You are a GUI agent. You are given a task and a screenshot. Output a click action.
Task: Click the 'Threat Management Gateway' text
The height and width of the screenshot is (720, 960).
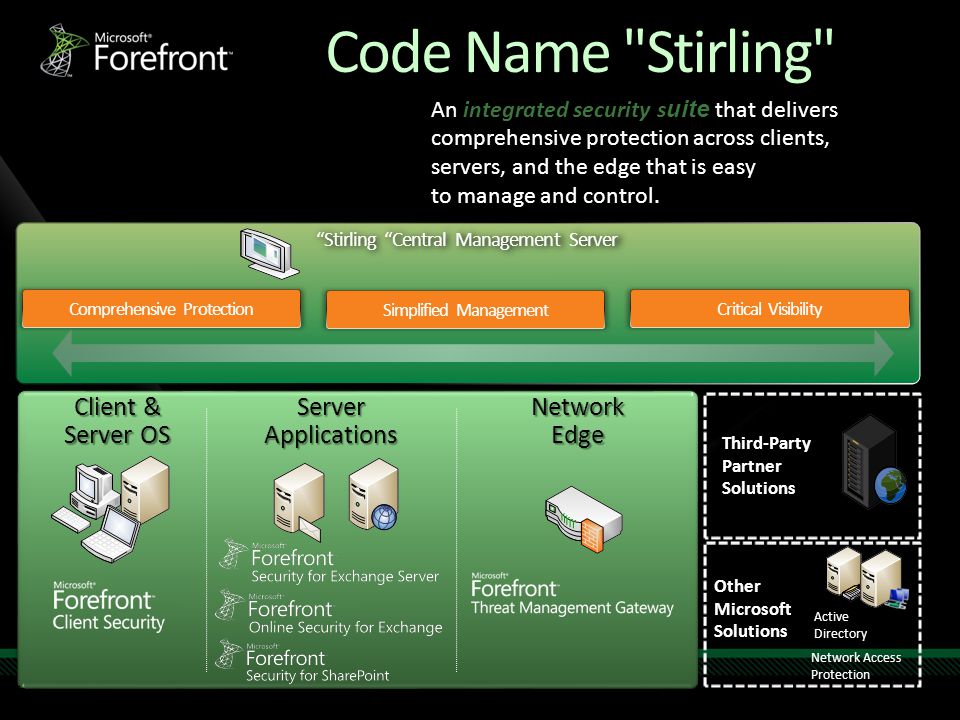coord(572,607)
